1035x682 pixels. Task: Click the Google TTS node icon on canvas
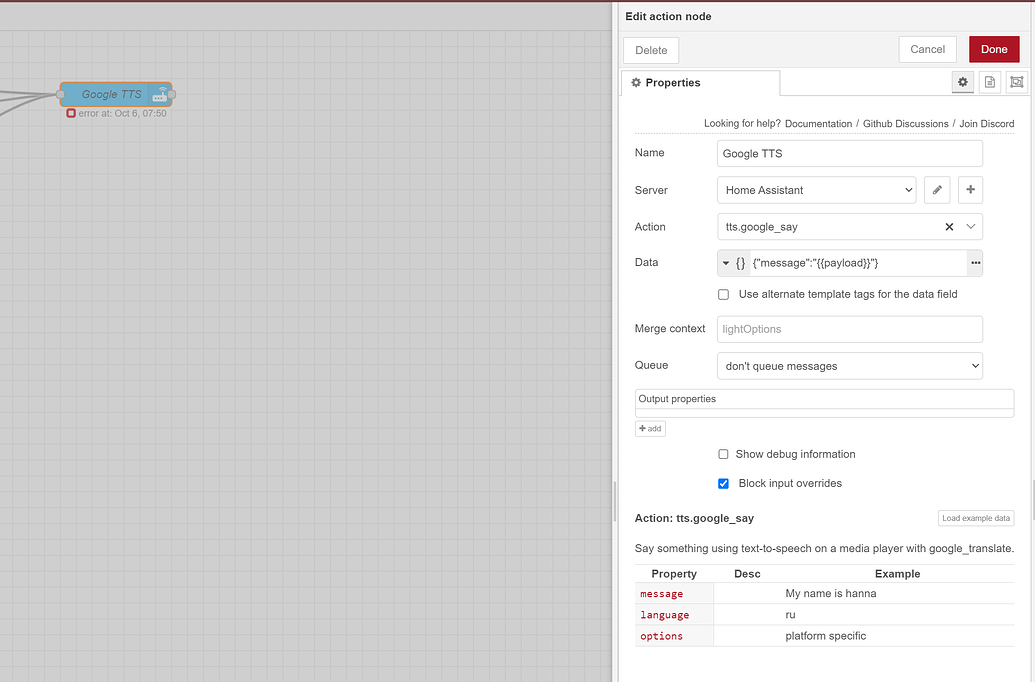[160, 94]
